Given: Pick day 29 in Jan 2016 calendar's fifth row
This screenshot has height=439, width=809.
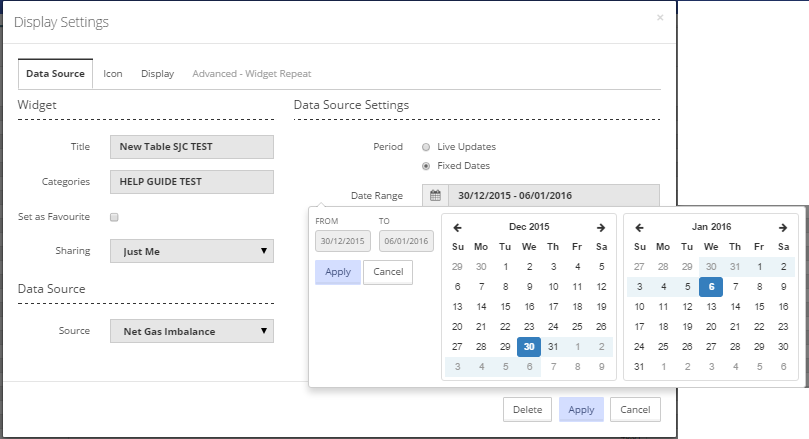Looking at the screenshot, I should (759, 347).
